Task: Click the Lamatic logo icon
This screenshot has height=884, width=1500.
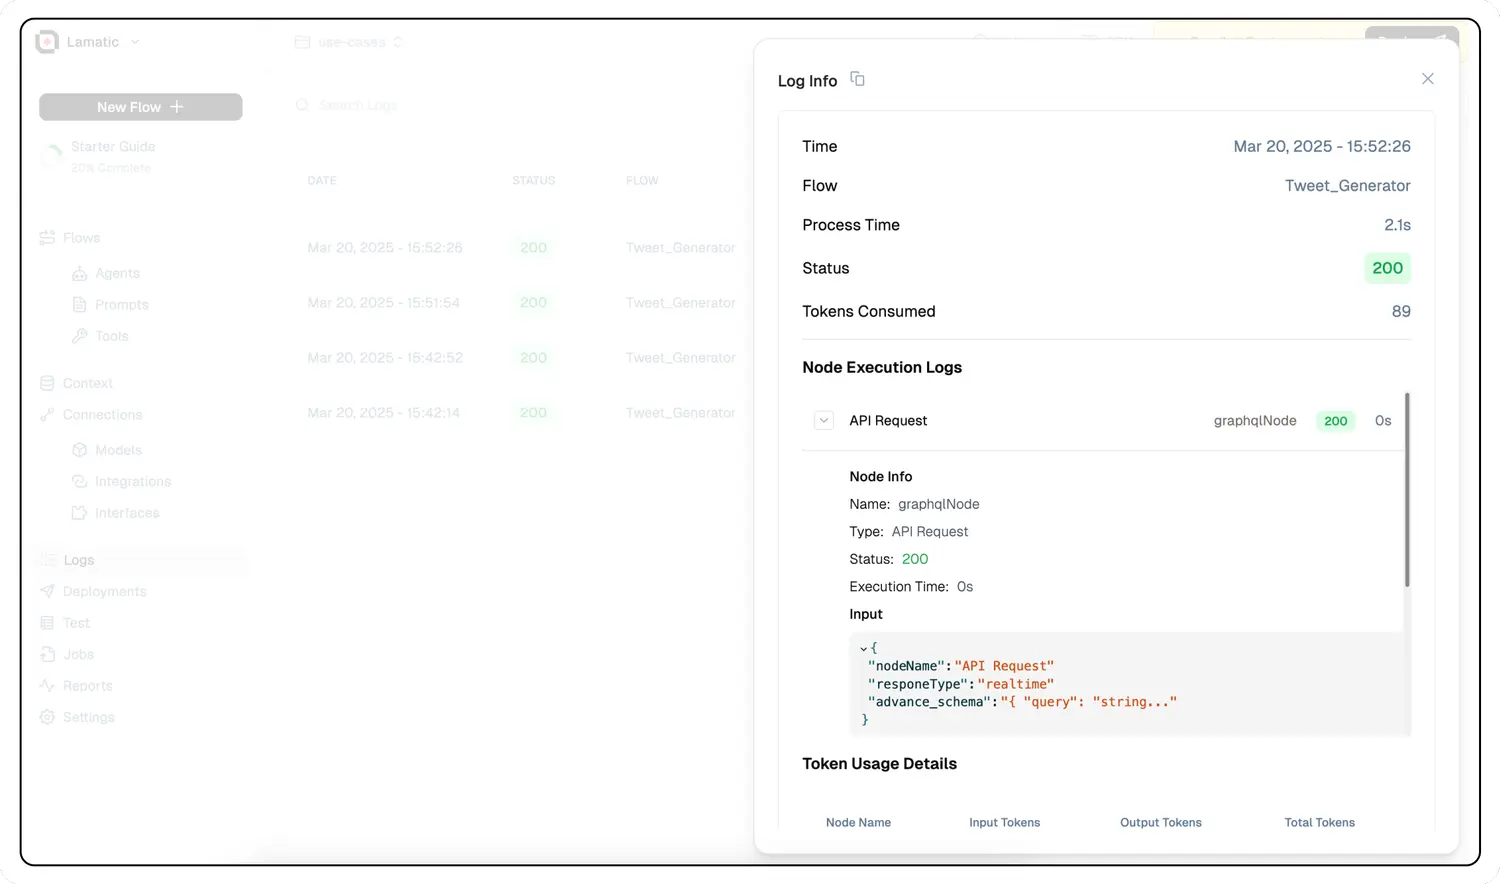Action: tap(47, 42)
